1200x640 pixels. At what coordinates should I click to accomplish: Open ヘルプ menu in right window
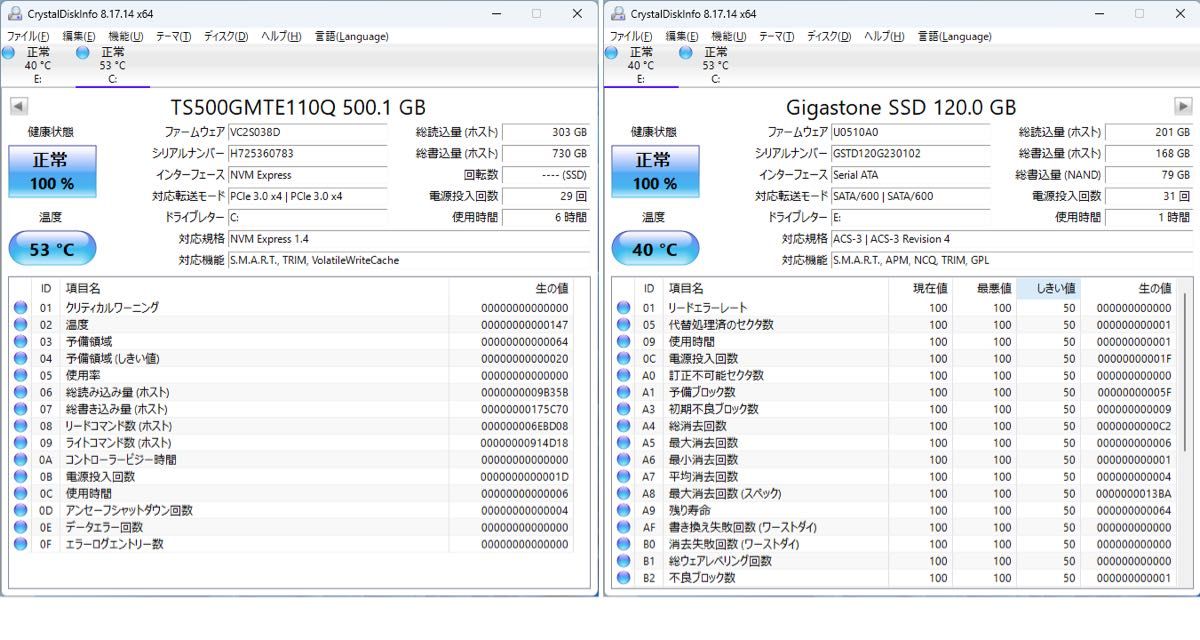[884, 36]
